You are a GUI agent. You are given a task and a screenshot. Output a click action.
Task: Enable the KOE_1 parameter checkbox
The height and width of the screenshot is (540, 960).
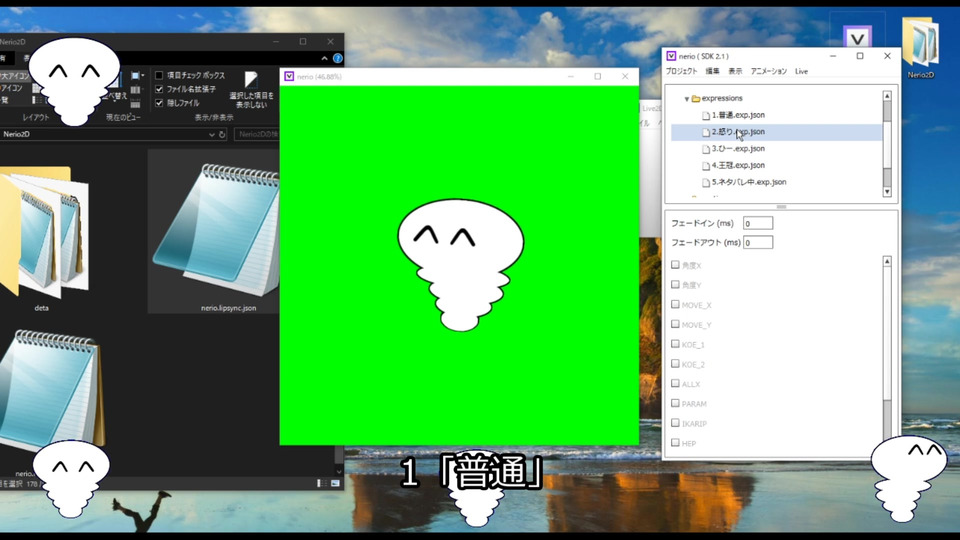pyautogui.click(x=675, y=344)
